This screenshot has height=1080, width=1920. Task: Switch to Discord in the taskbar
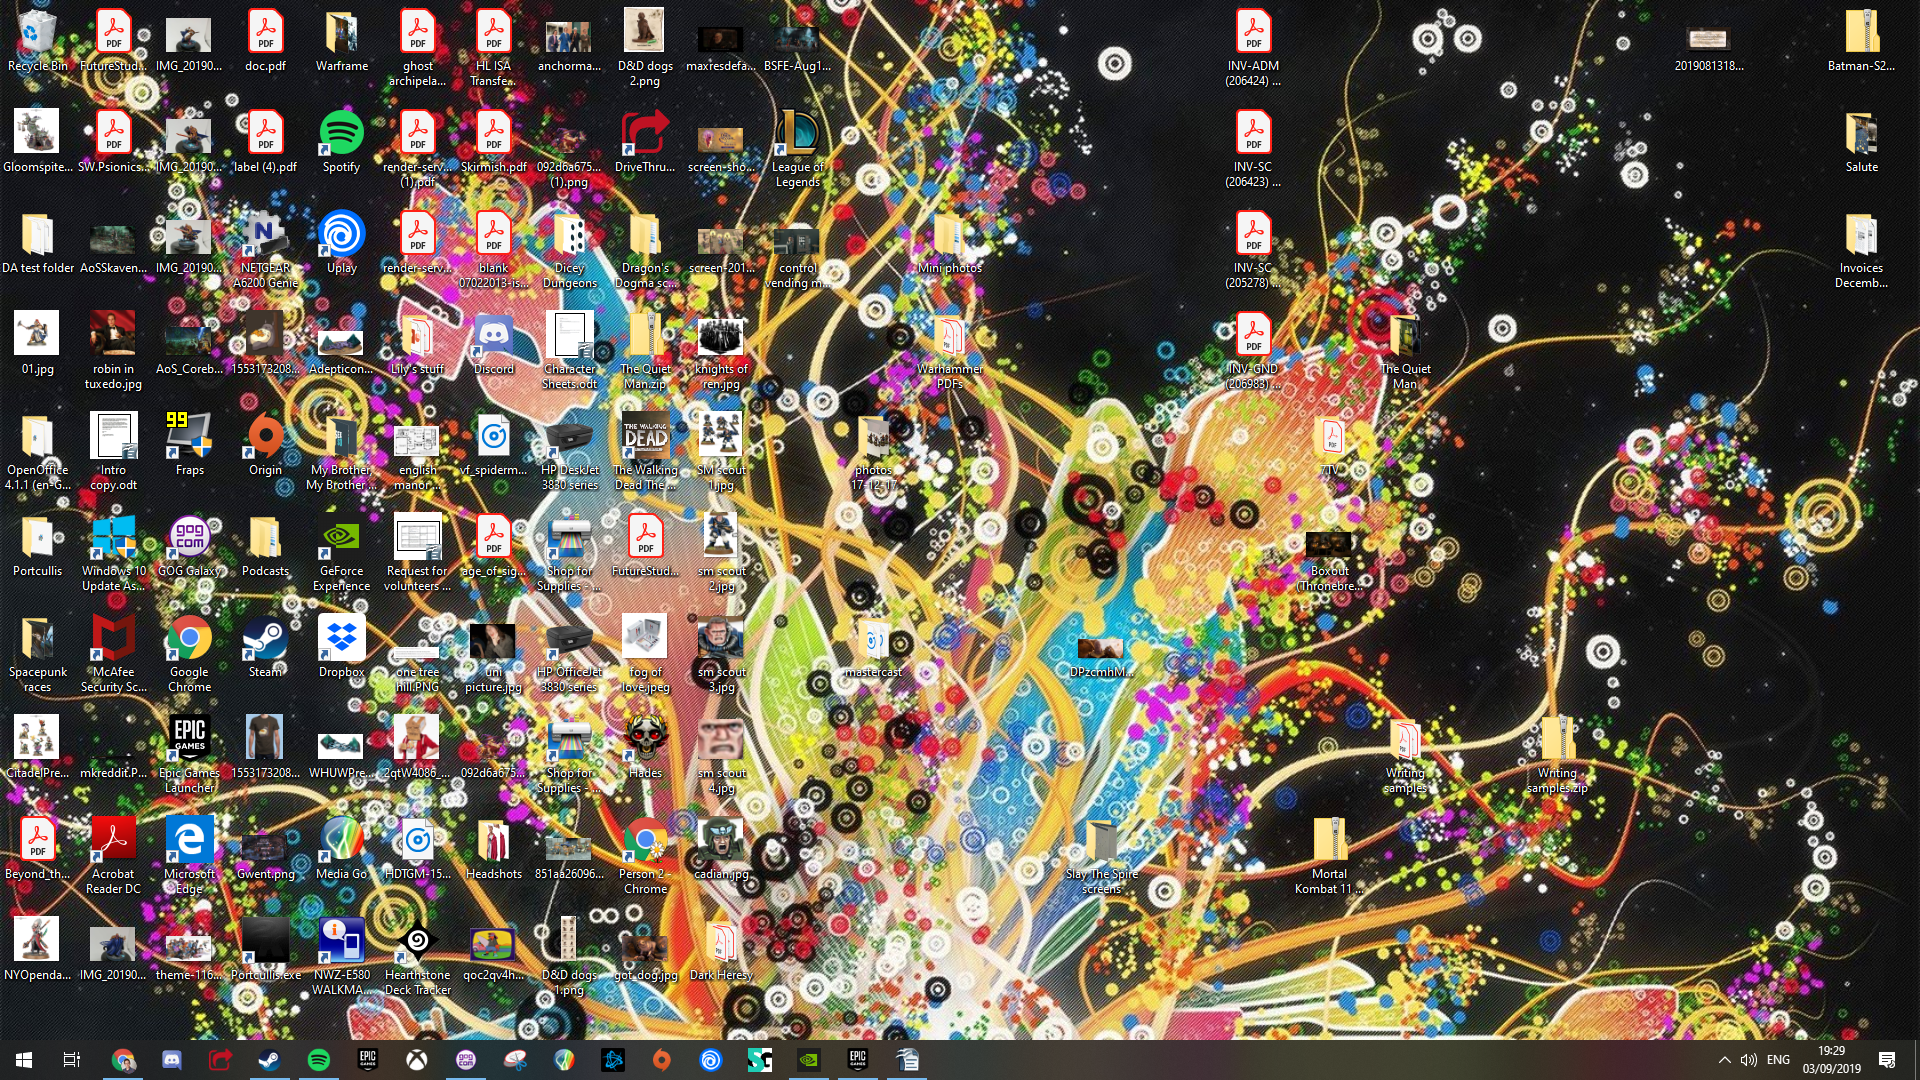pyautogui.click(x=171, y=1060)
